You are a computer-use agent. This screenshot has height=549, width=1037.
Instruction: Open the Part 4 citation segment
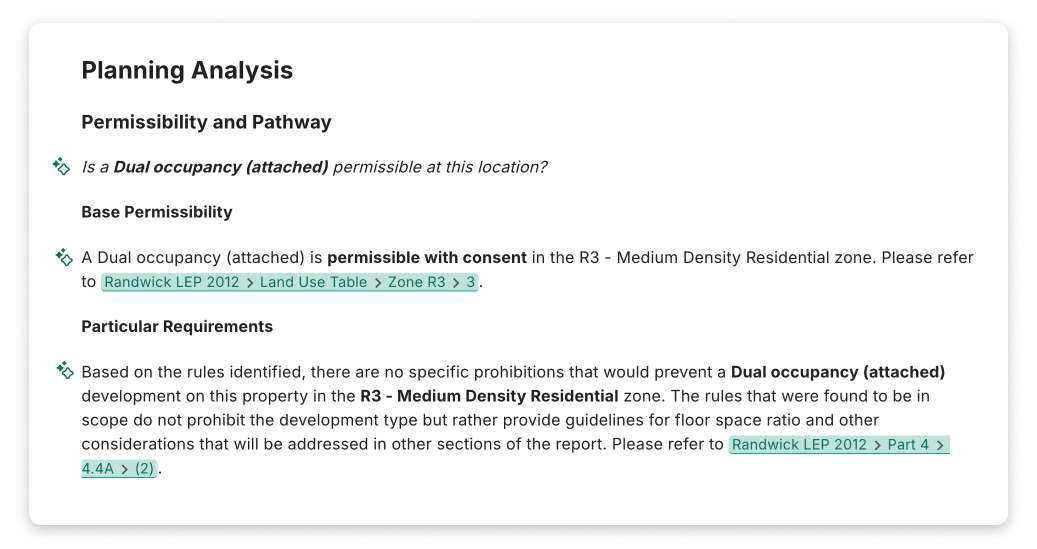[x=908, y=444]
